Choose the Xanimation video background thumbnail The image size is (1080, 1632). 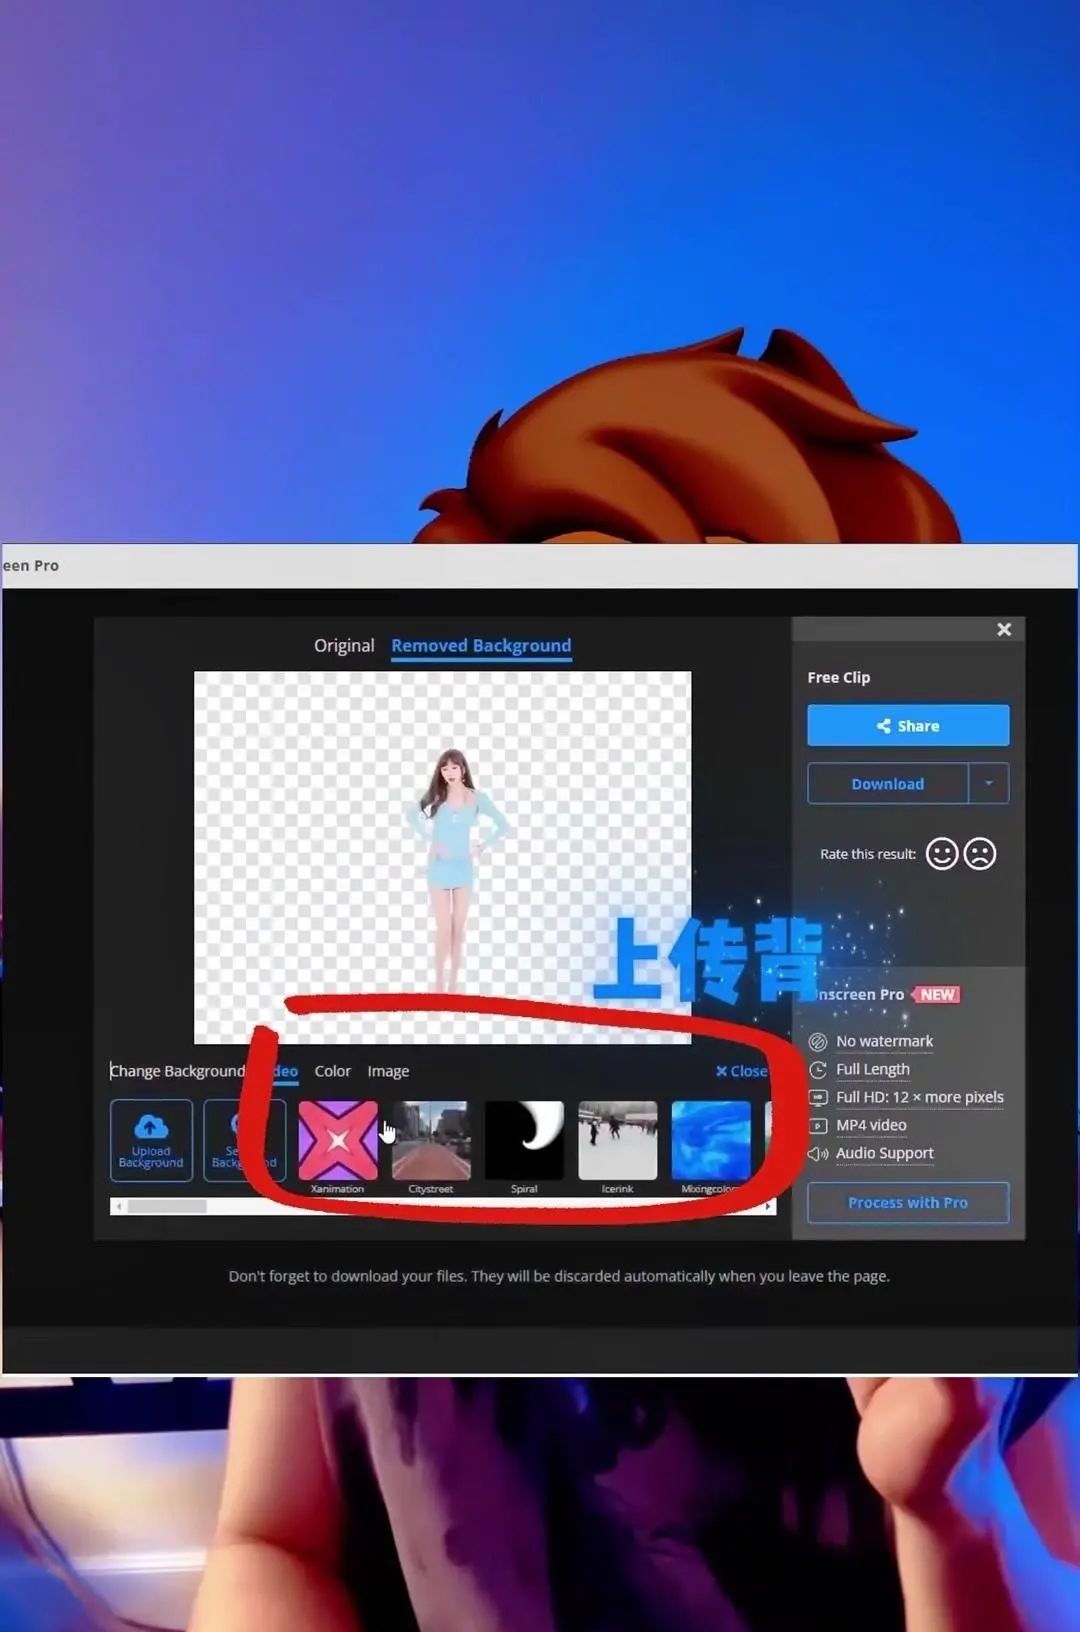coord(338,1141)
